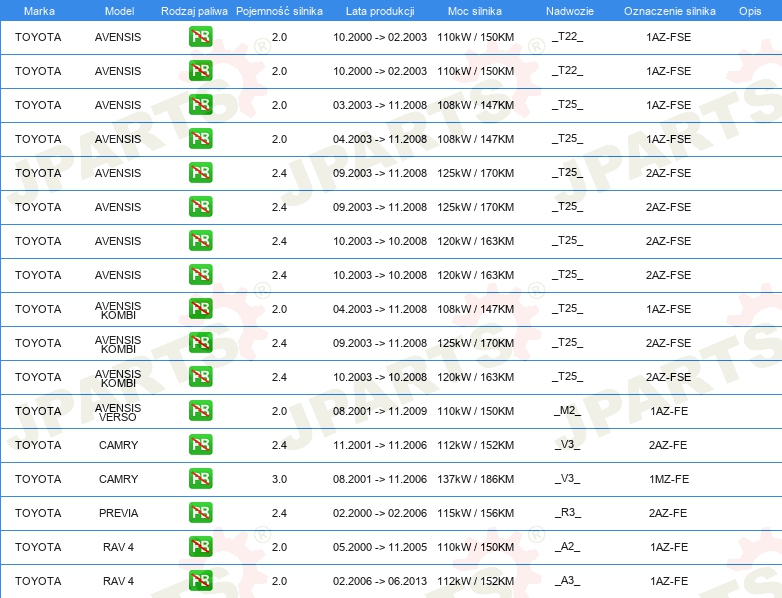Select the fuel icon for AVENSIS KOMBI 125kW

coord(200,343)
